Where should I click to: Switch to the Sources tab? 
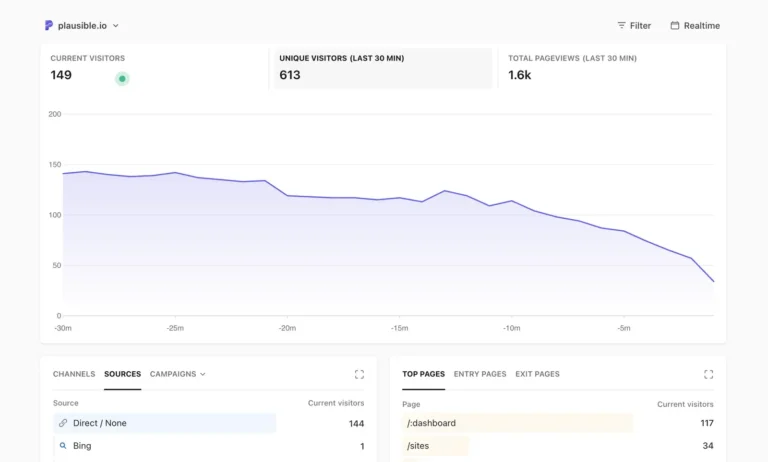(122, 374)
